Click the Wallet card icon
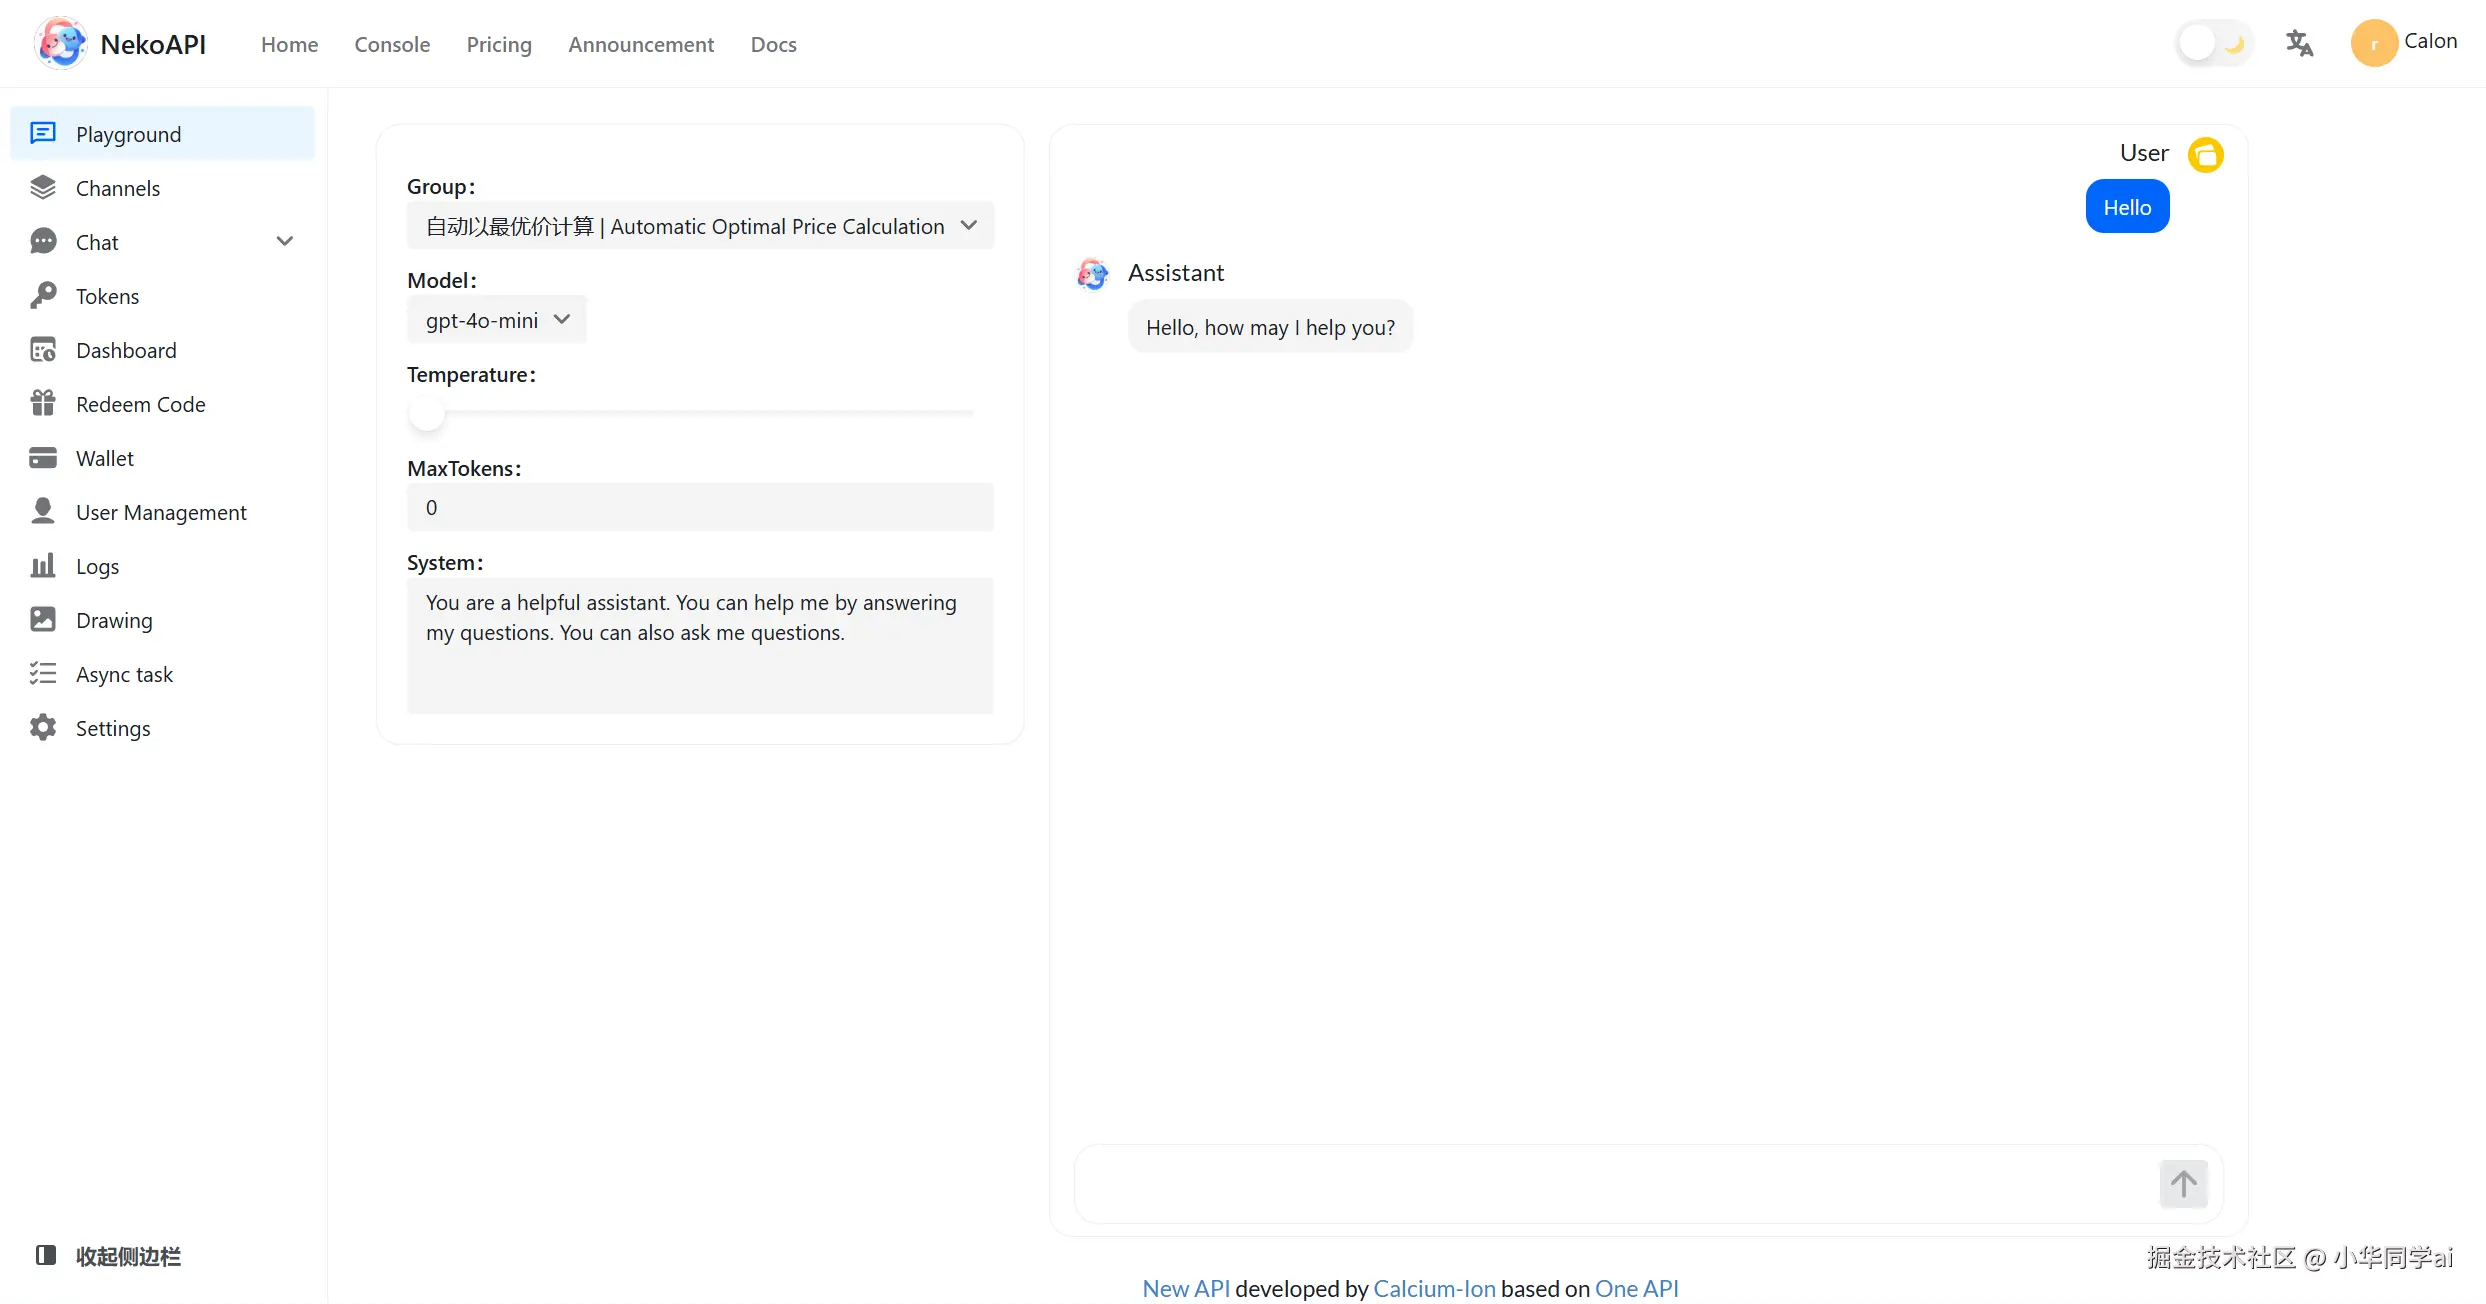The width and height of the screenshot is (2486, 1304). click(43, 458)
